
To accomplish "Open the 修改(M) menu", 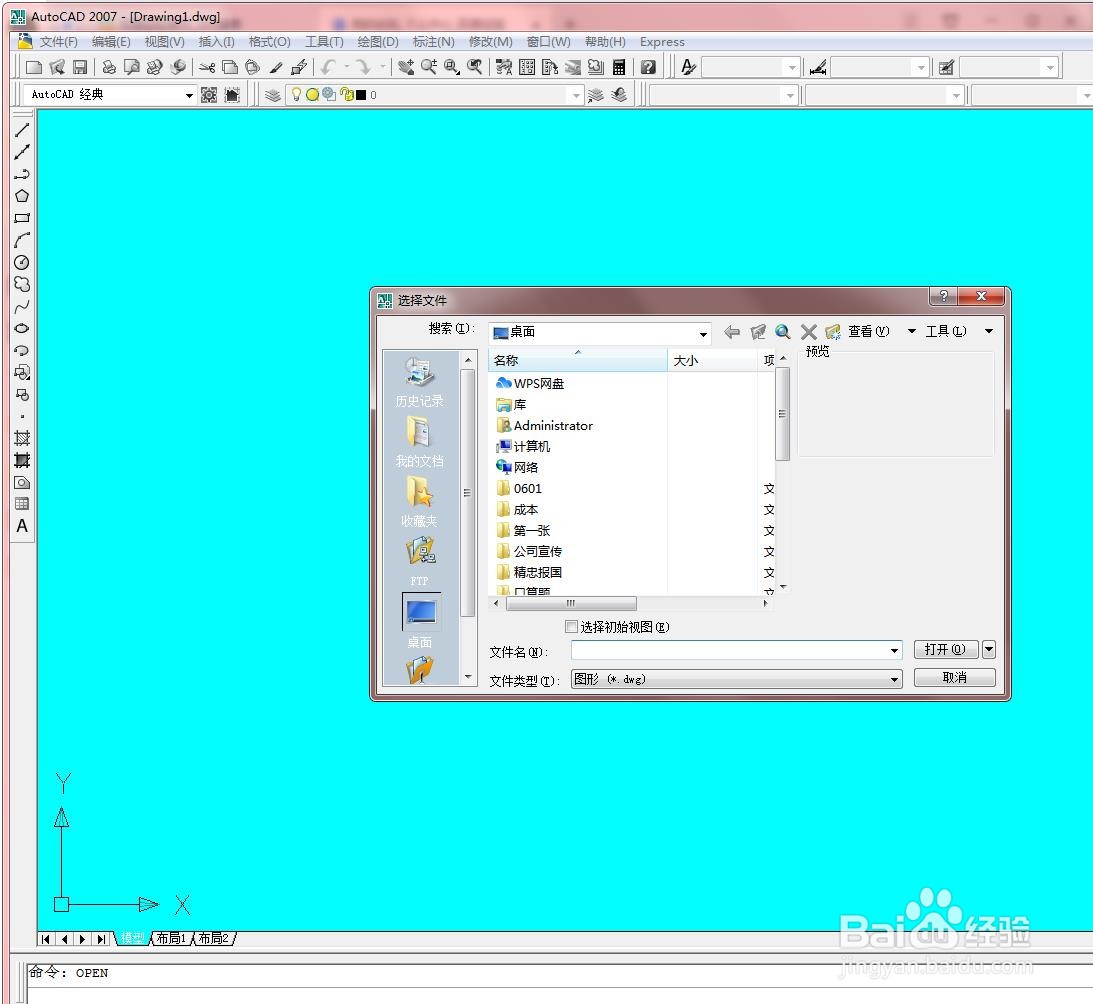I will pos(491,42).
